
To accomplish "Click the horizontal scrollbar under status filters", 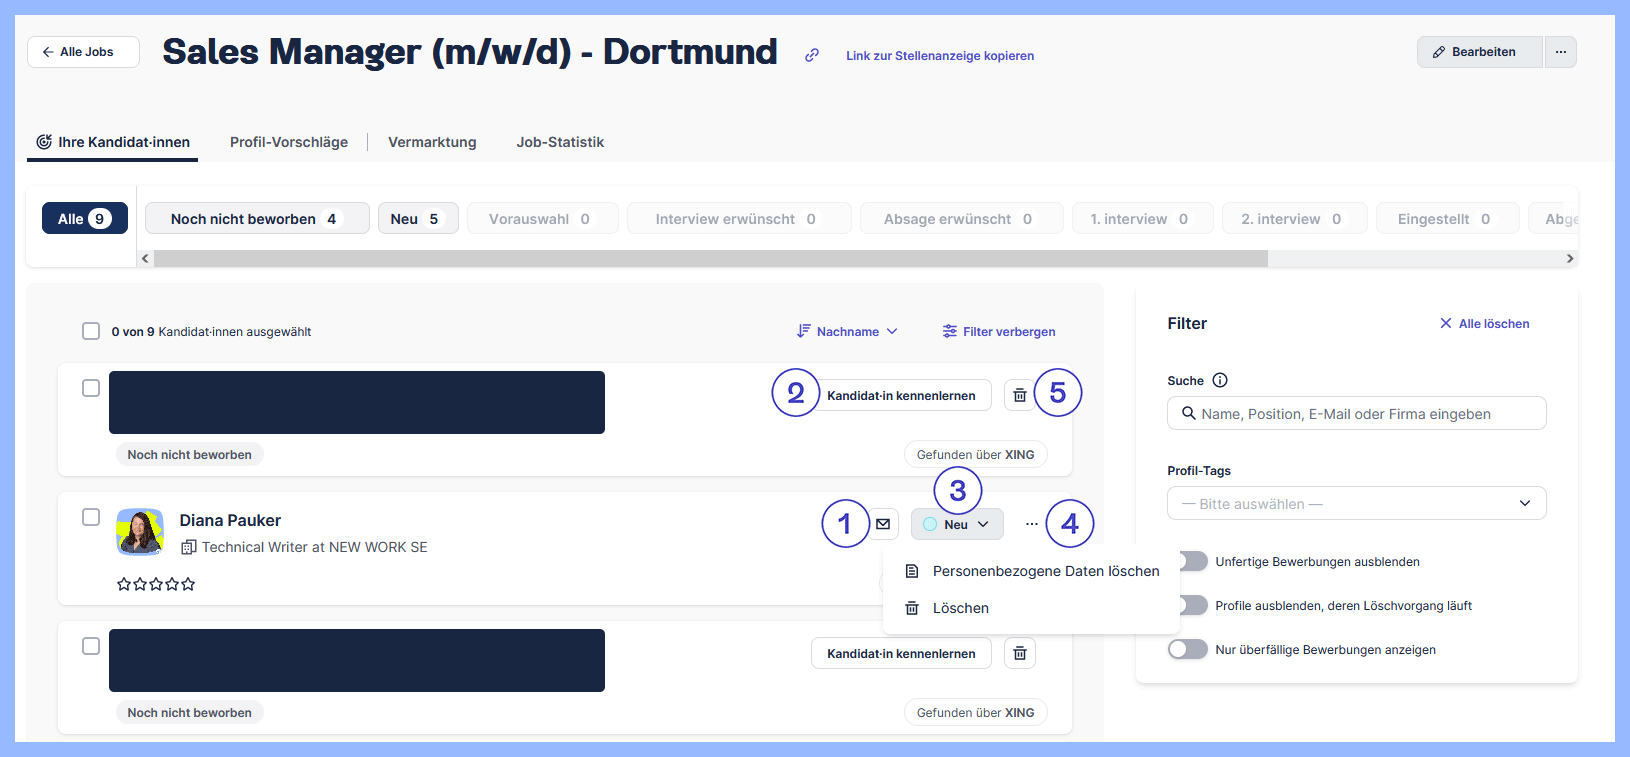I will (x=710, y=258).
